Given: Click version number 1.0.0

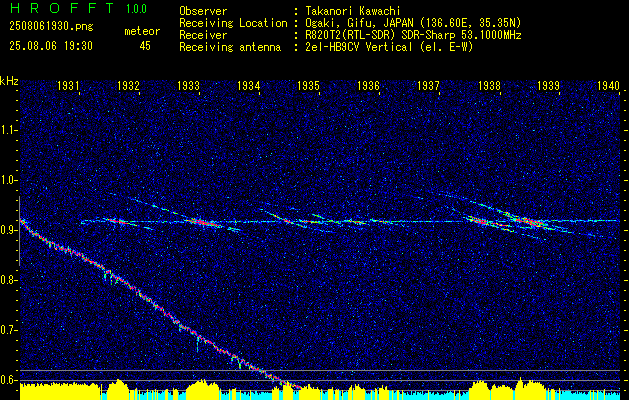Looking at the screenshot, I should [x=136, y=9].
